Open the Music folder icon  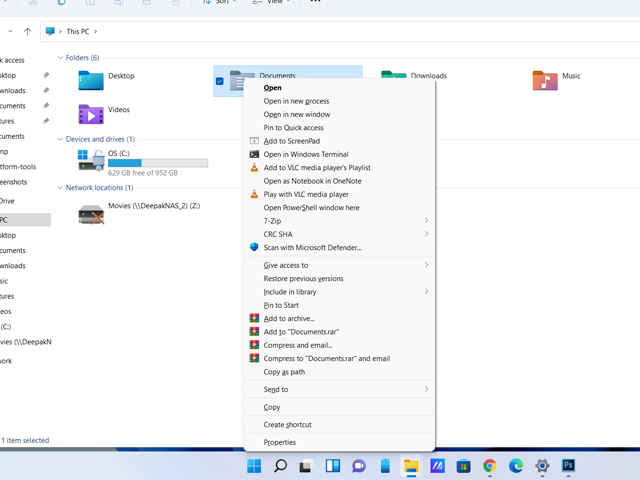(545, 80)
